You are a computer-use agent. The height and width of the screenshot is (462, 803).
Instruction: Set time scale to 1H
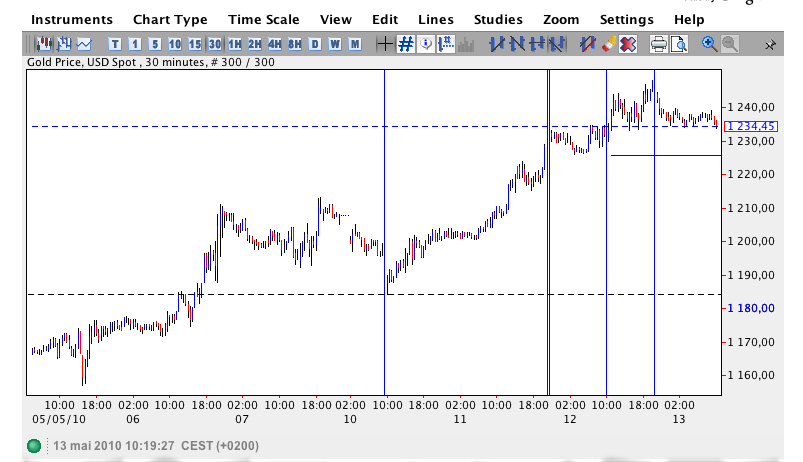tap(234, 44)
